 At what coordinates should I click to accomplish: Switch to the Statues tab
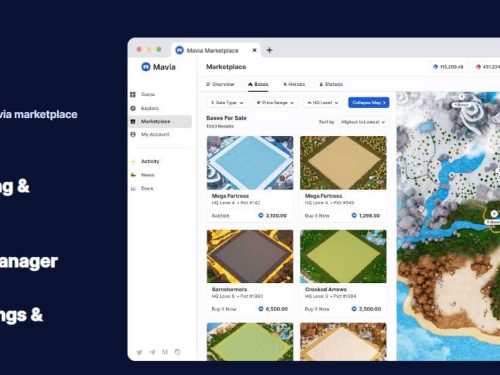click(x=331, y=84)
